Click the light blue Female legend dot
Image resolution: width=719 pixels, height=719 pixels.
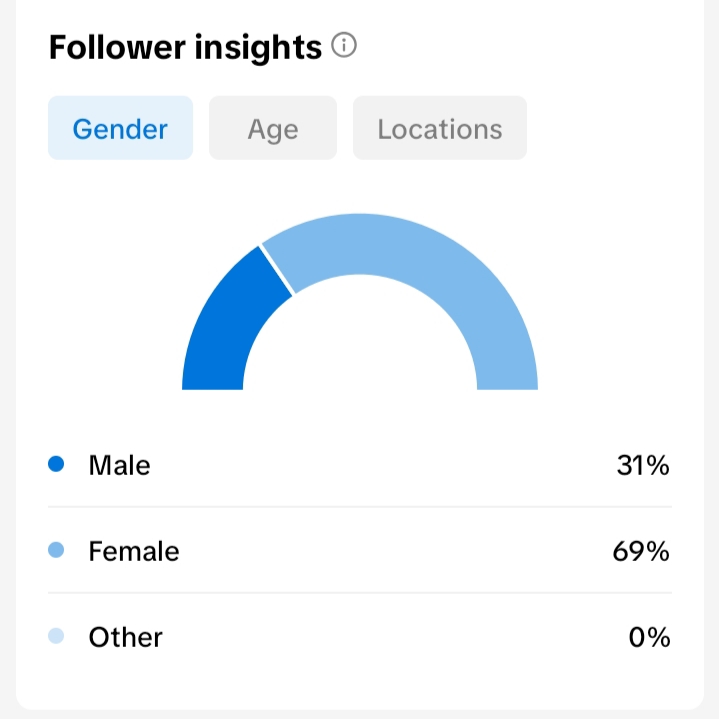[56, 550]
